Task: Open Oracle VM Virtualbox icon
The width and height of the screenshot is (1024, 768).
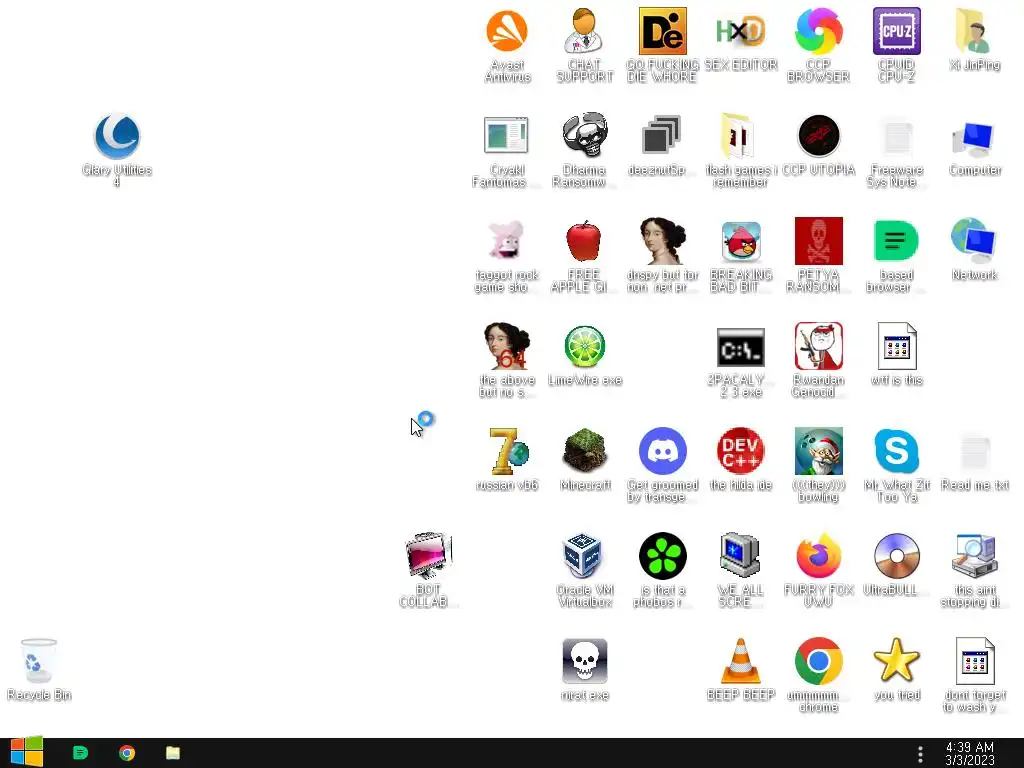Action: pyautogui.click(x=582, y=556)
